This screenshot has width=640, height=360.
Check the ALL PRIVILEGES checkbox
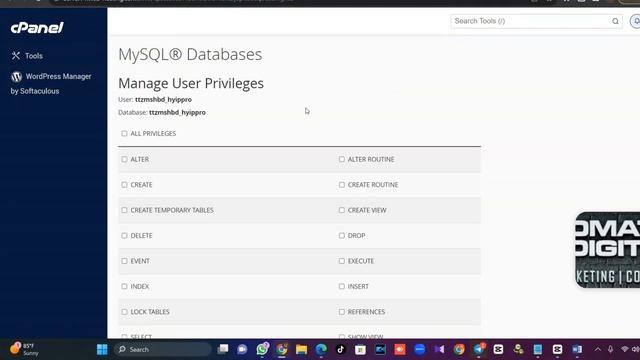coord(124,133)
